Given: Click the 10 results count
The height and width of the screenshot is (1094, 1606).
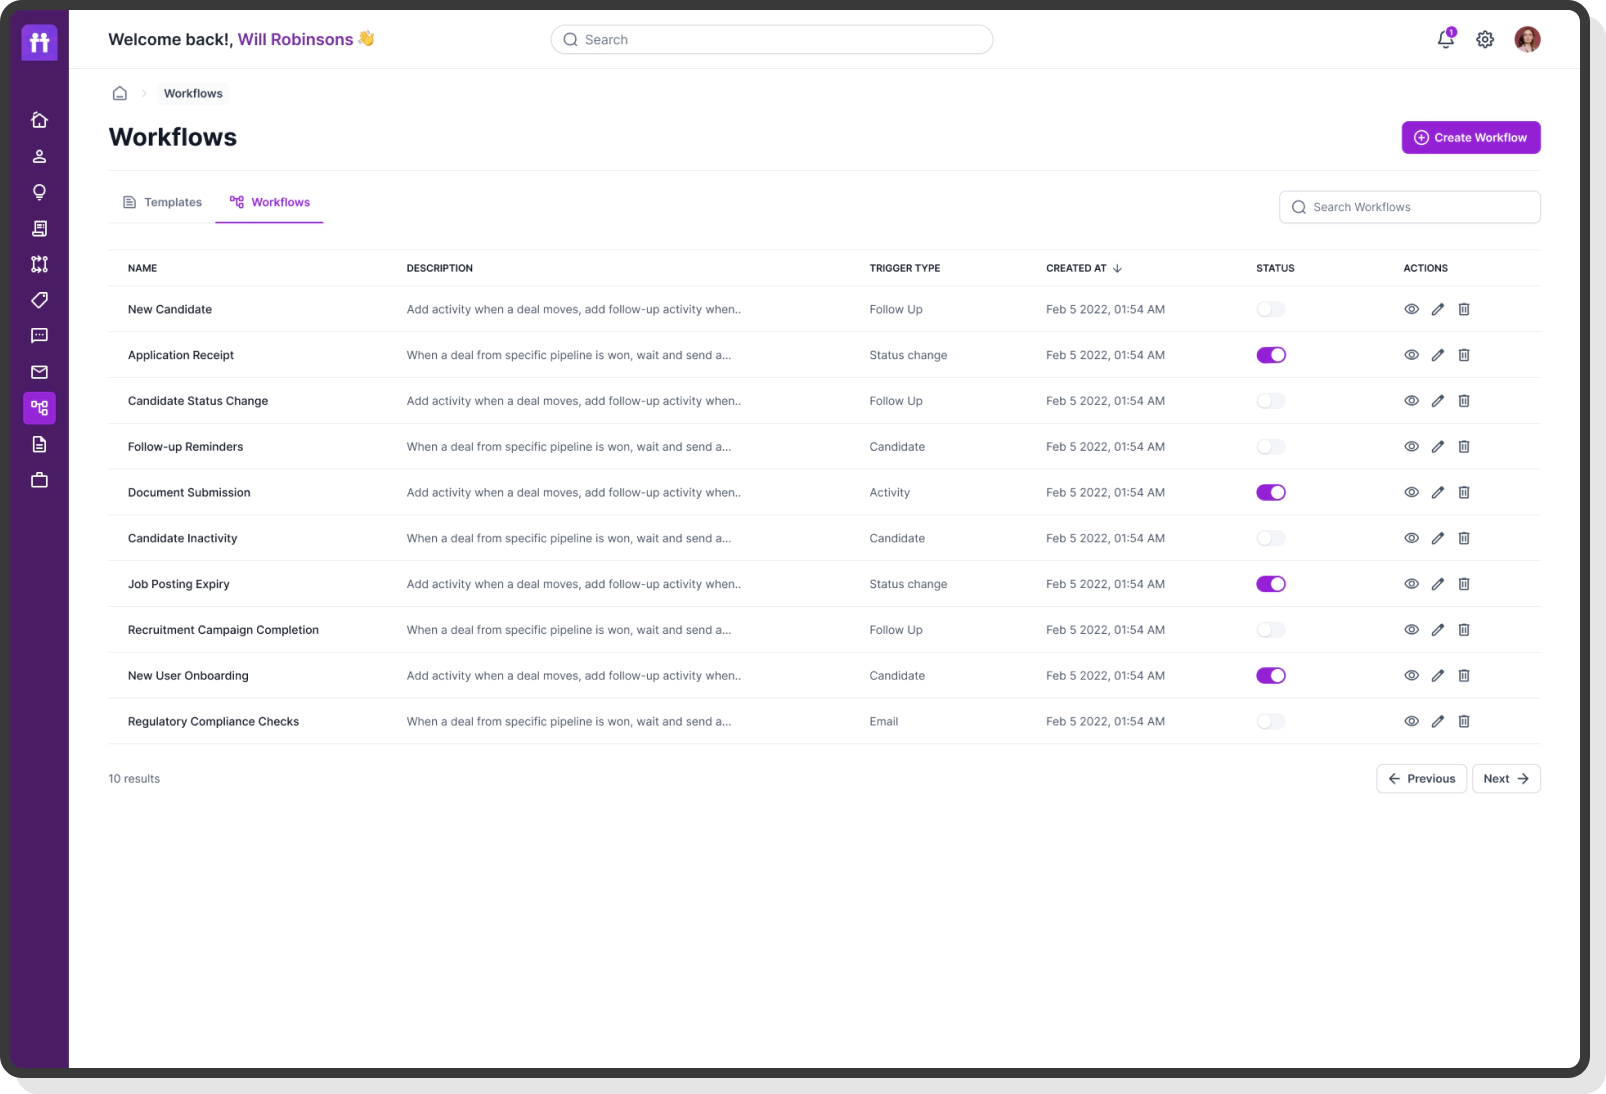Looking at the screenshot, I should [134, 779].
